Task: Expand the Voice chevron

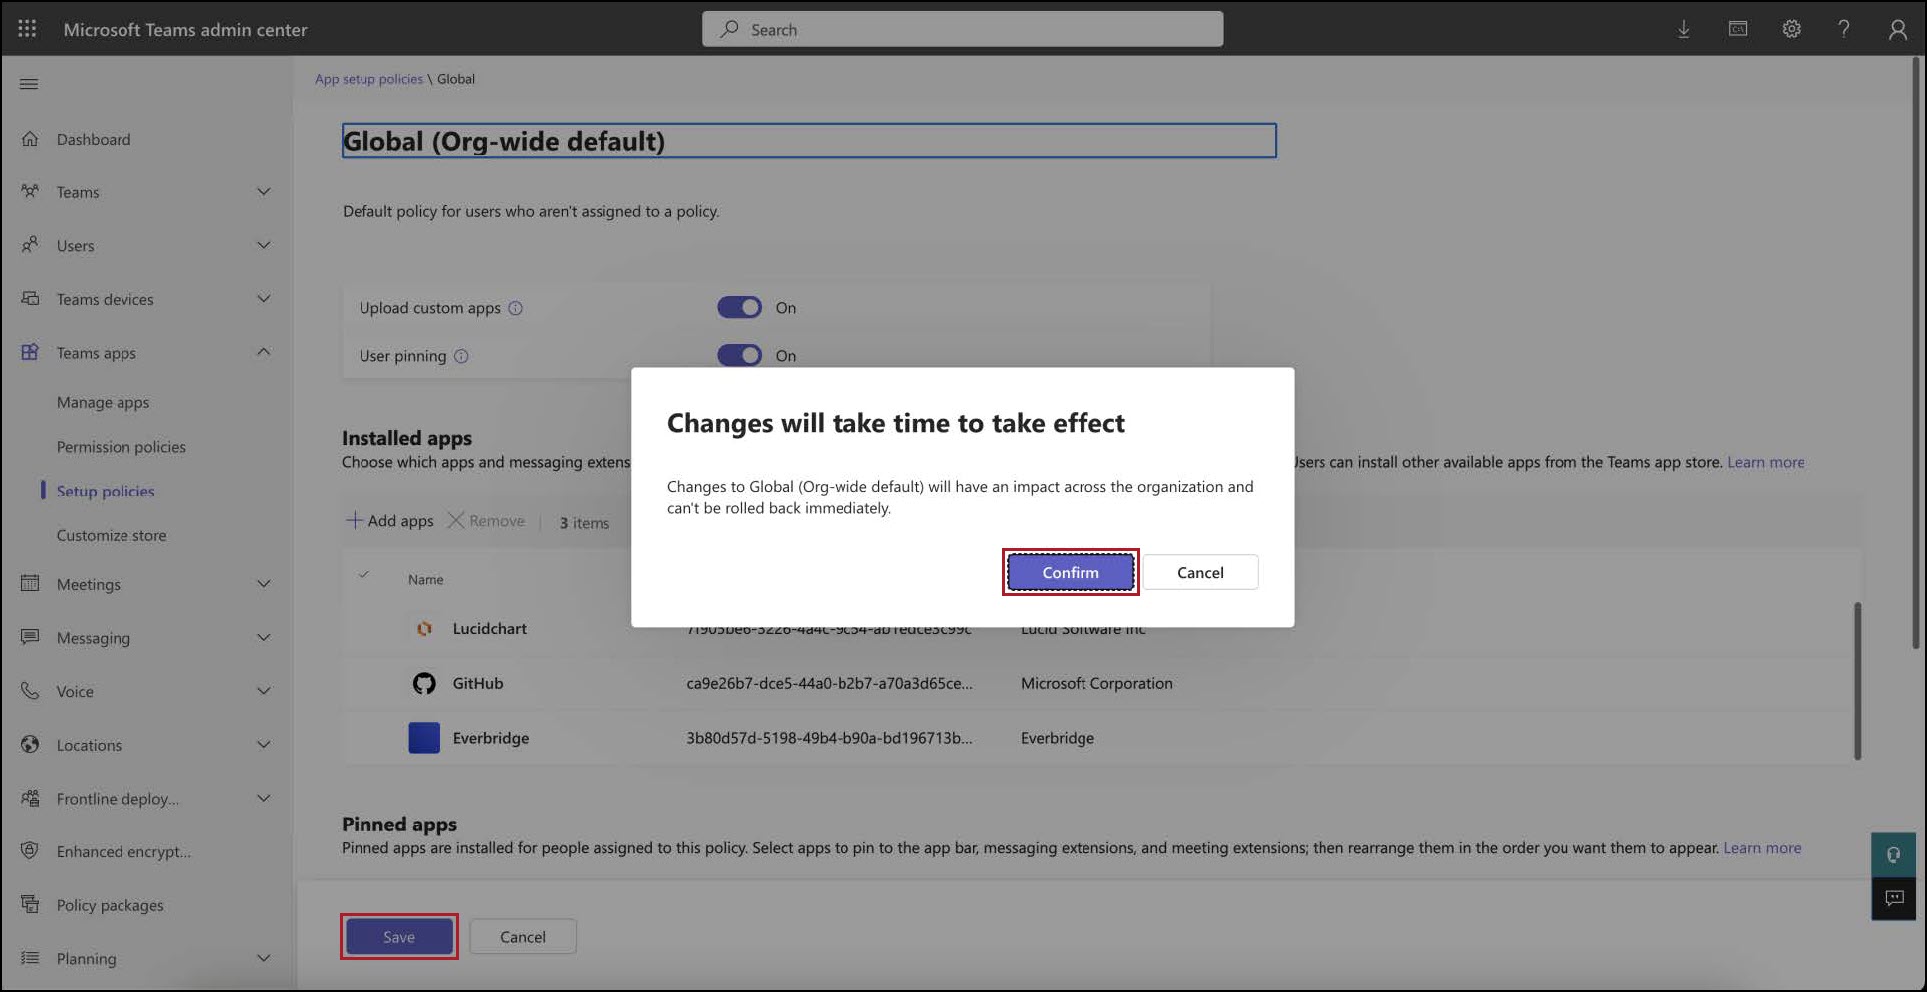Action: click(263, 690)
